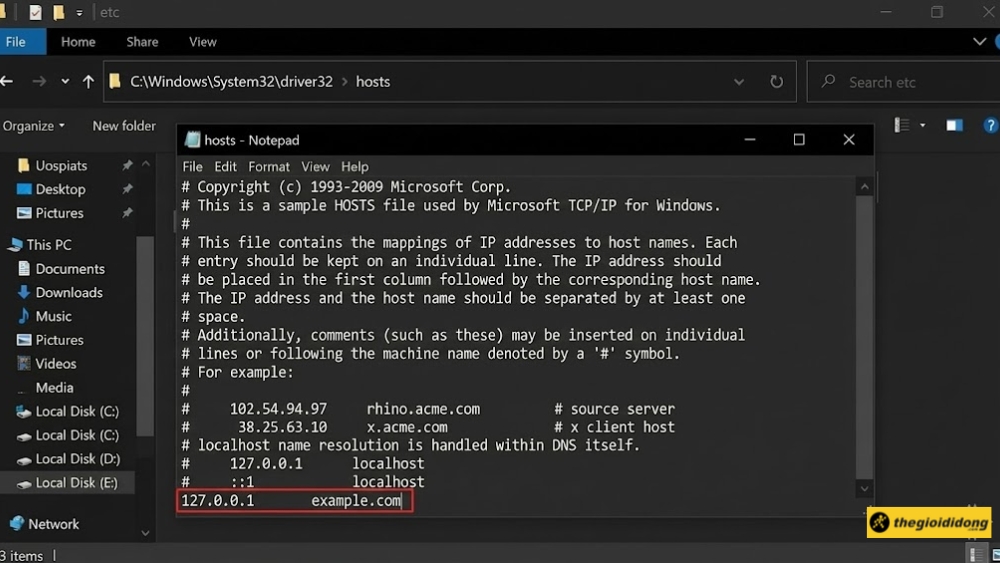This screenshot has height=563, width=1000.
Task: Select Desktop in quick access
Action: coord(60,189)
